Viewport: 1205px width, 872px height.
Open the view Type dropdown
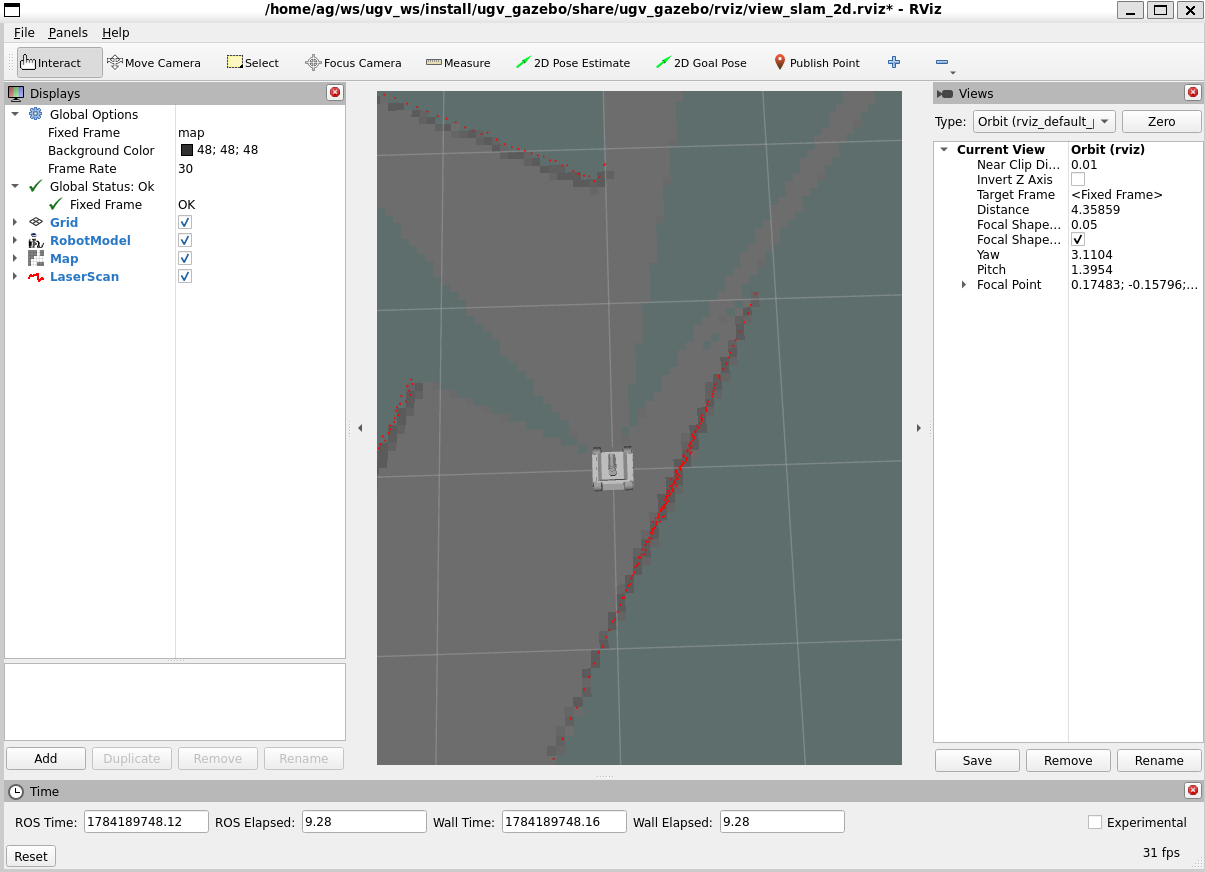click(1044, 121)
